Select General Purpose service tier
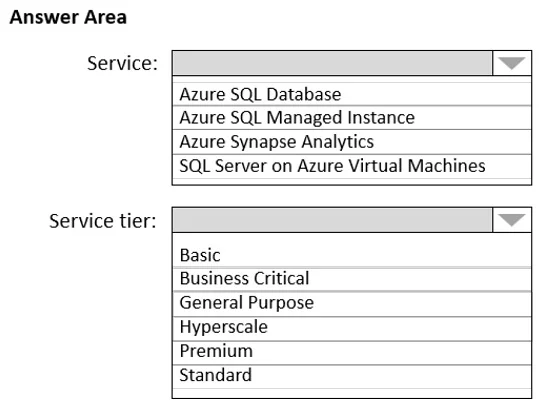 352,304
